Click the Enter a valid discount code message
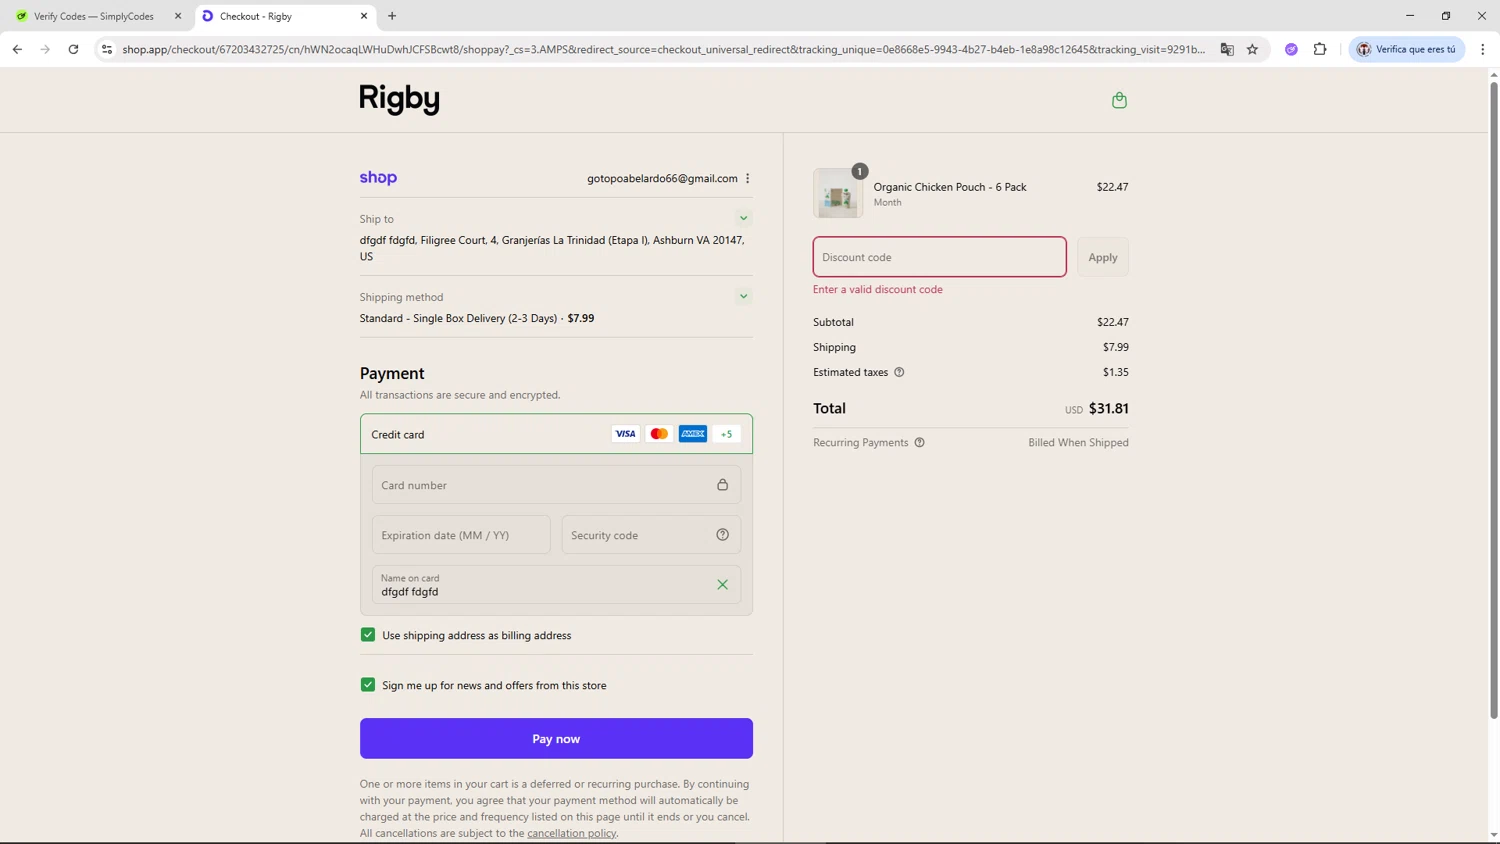Image resolution: width=1500 pixels, height=844 pixels. click(878, 289)
